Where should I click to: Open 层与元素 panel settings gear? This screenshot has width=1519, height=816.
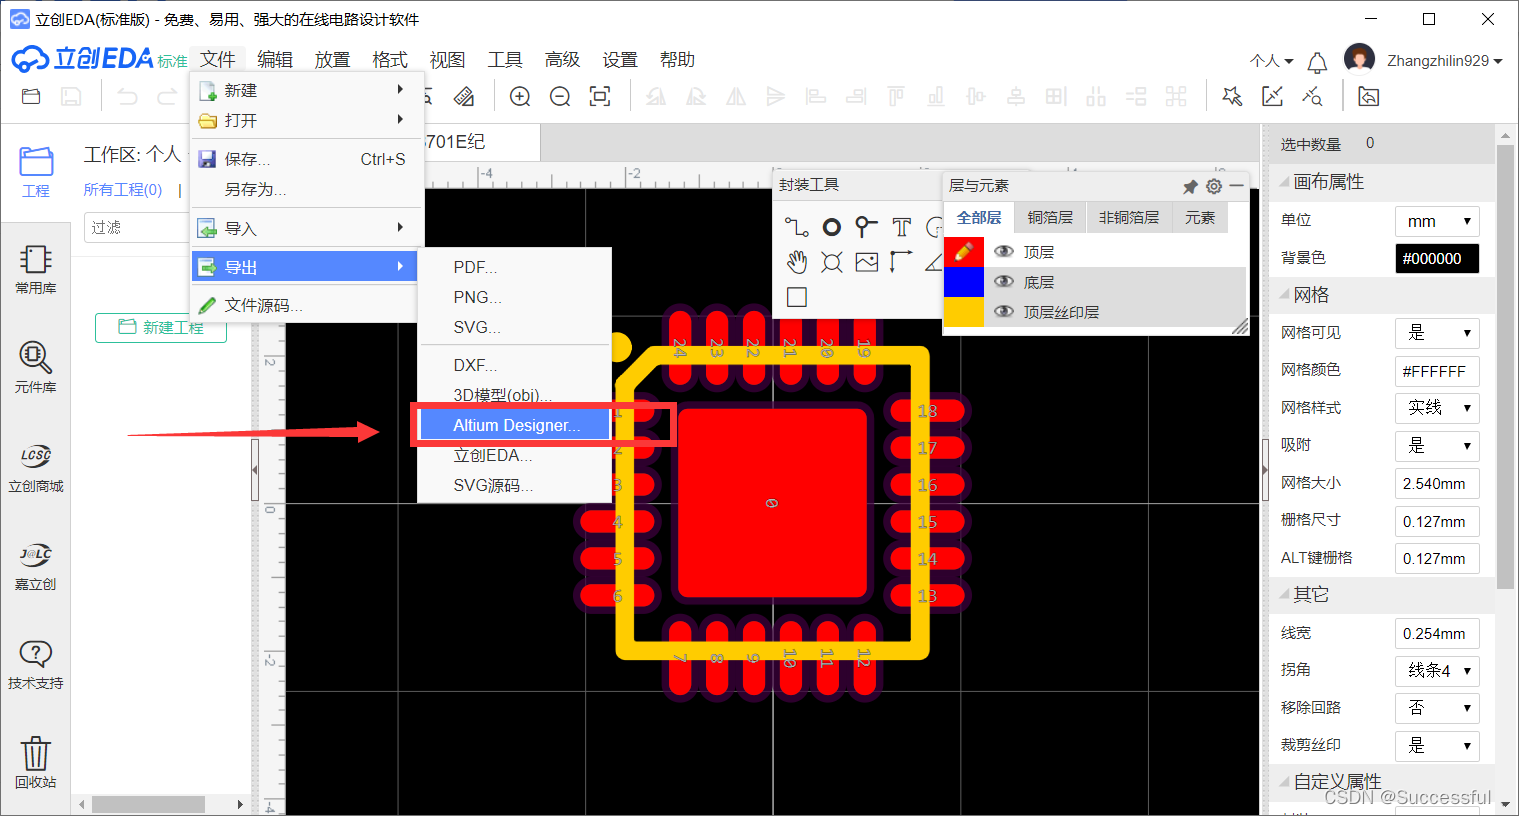[x=1214, y=187]
